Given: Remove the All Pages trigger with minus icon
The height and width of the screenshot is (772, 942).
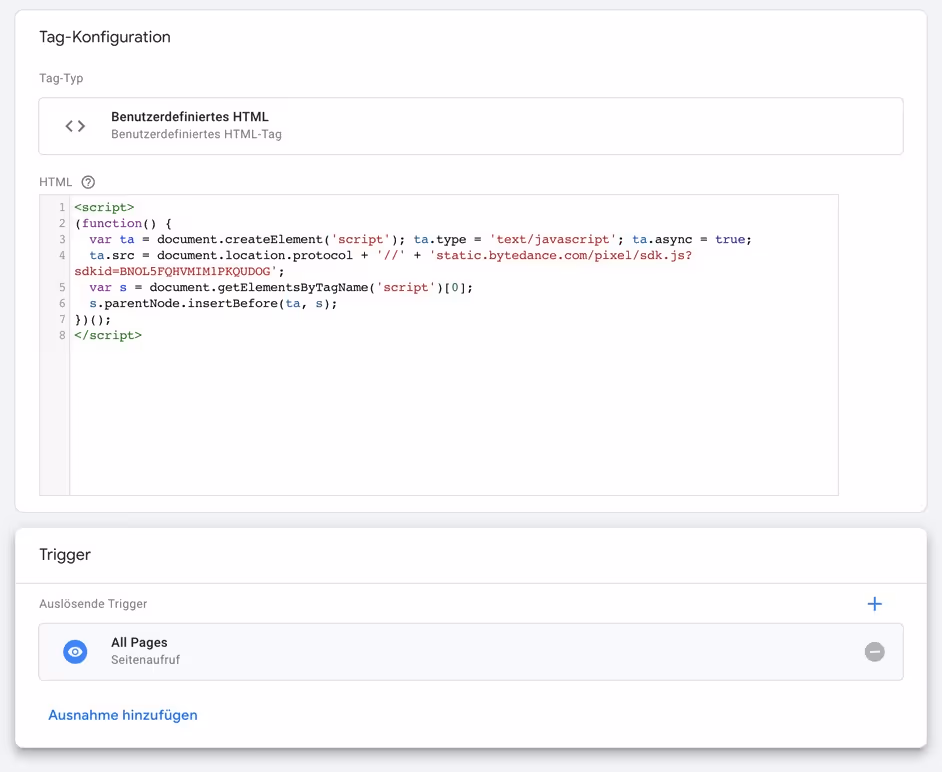Looking at the screenshot, I should coord(875,652).
